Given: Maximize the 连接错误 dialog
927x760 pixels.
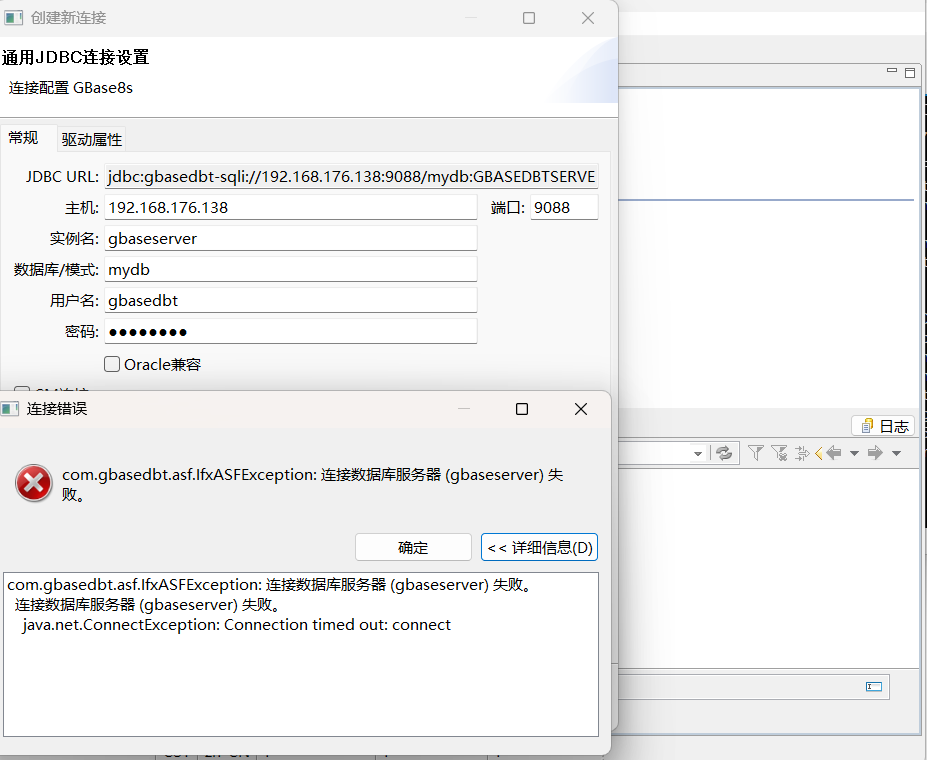Looking at the screenshot, I should pyautogui.click(x=521, y=409).
